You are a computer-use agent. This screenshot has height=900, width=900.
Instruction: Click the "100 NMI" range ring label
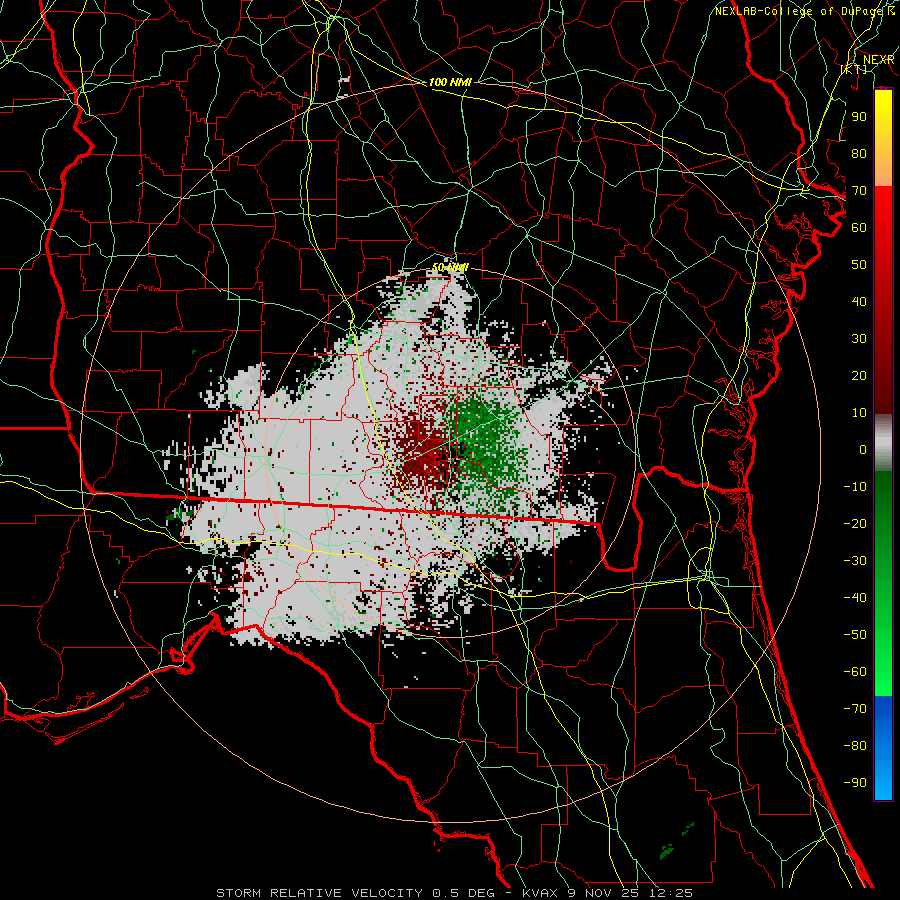tap(450, 82)
